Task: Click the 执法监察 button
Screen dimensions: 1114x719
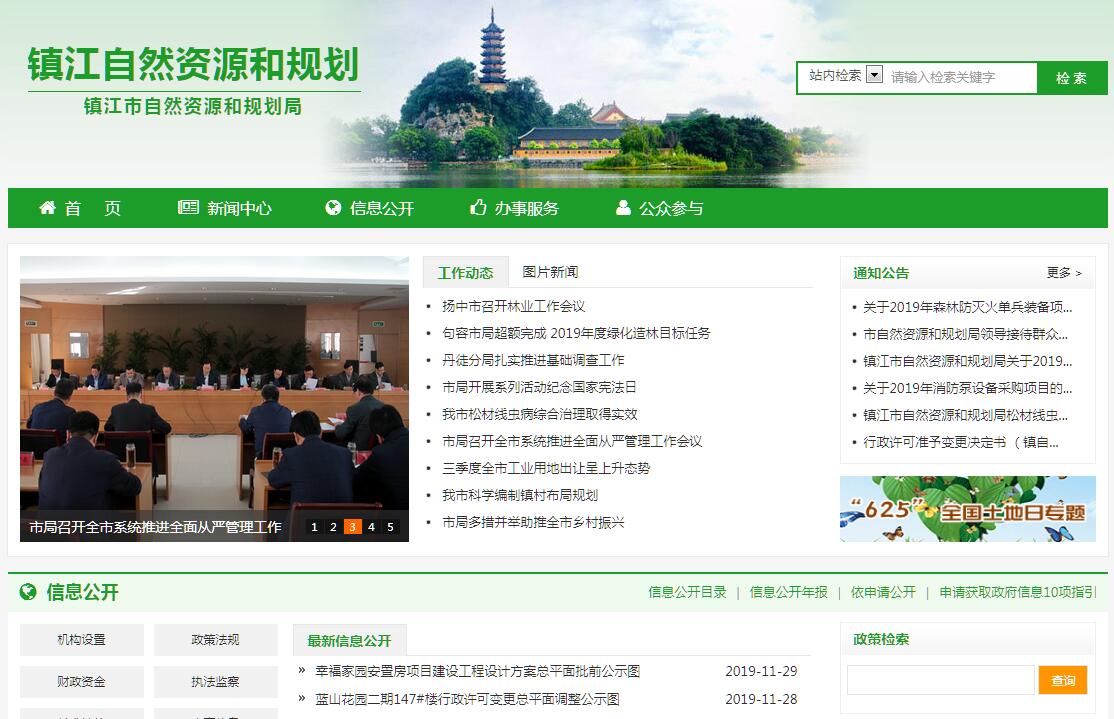Action: coord(215,681)
